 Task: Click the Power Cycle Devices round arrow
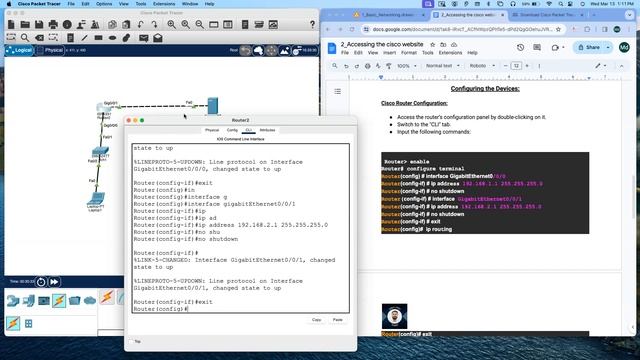(x=41, y=282)
